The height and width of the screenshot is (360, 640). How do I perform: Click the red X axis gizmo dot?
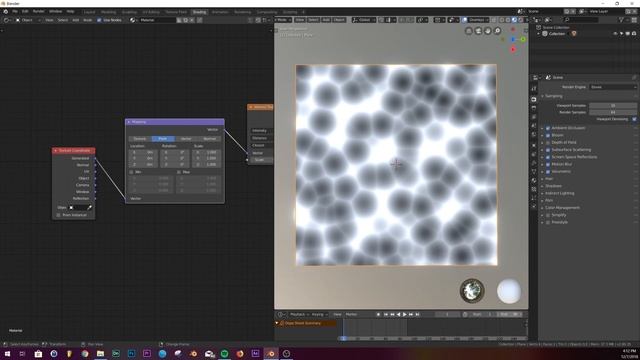coord(513,50)
